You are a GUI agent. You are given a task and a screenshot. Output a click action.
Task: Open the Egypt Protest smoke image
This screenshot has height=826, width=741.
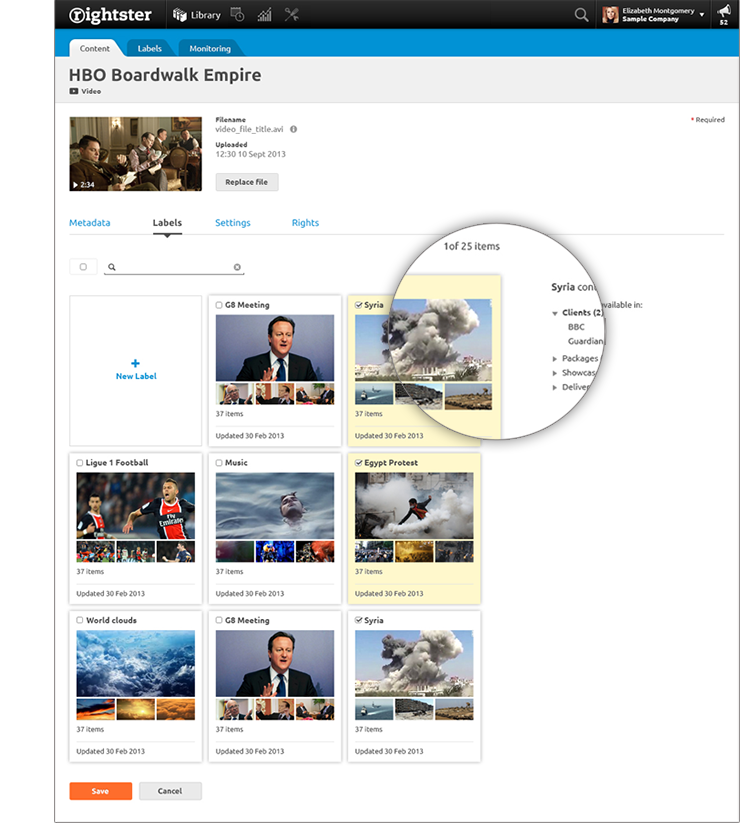[x=414, y=506]
